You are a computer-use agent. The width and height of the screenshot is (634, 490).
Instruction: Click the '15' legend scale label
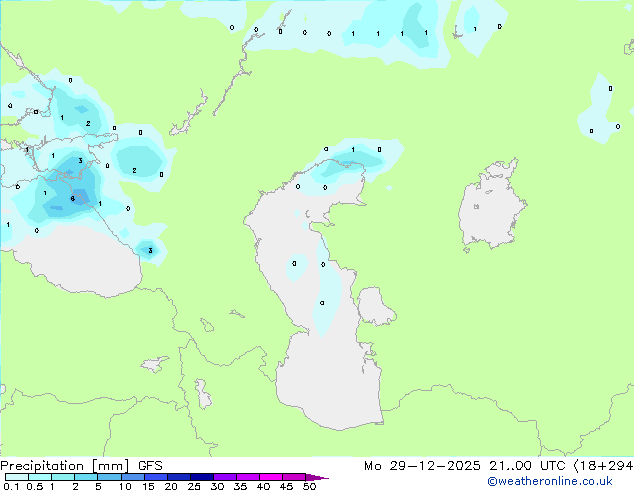[148, 486]
